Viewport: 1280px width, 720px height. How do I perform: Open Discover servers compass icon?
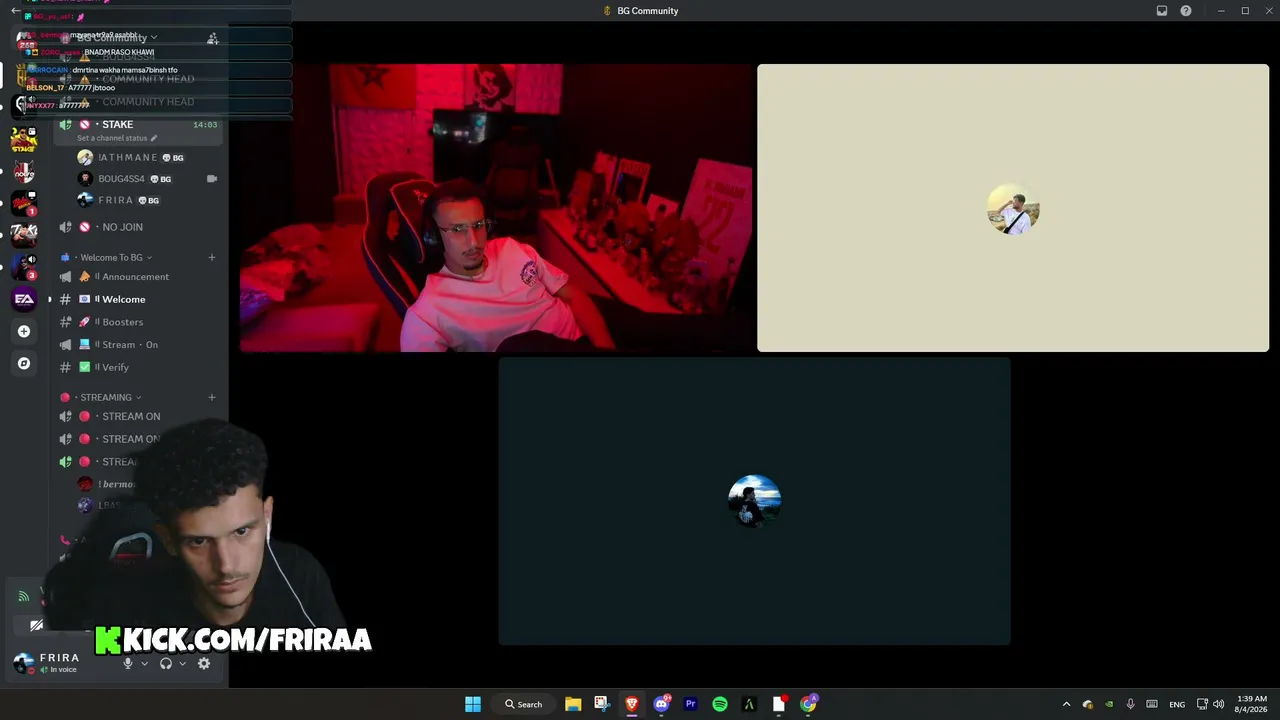(24, 363)
